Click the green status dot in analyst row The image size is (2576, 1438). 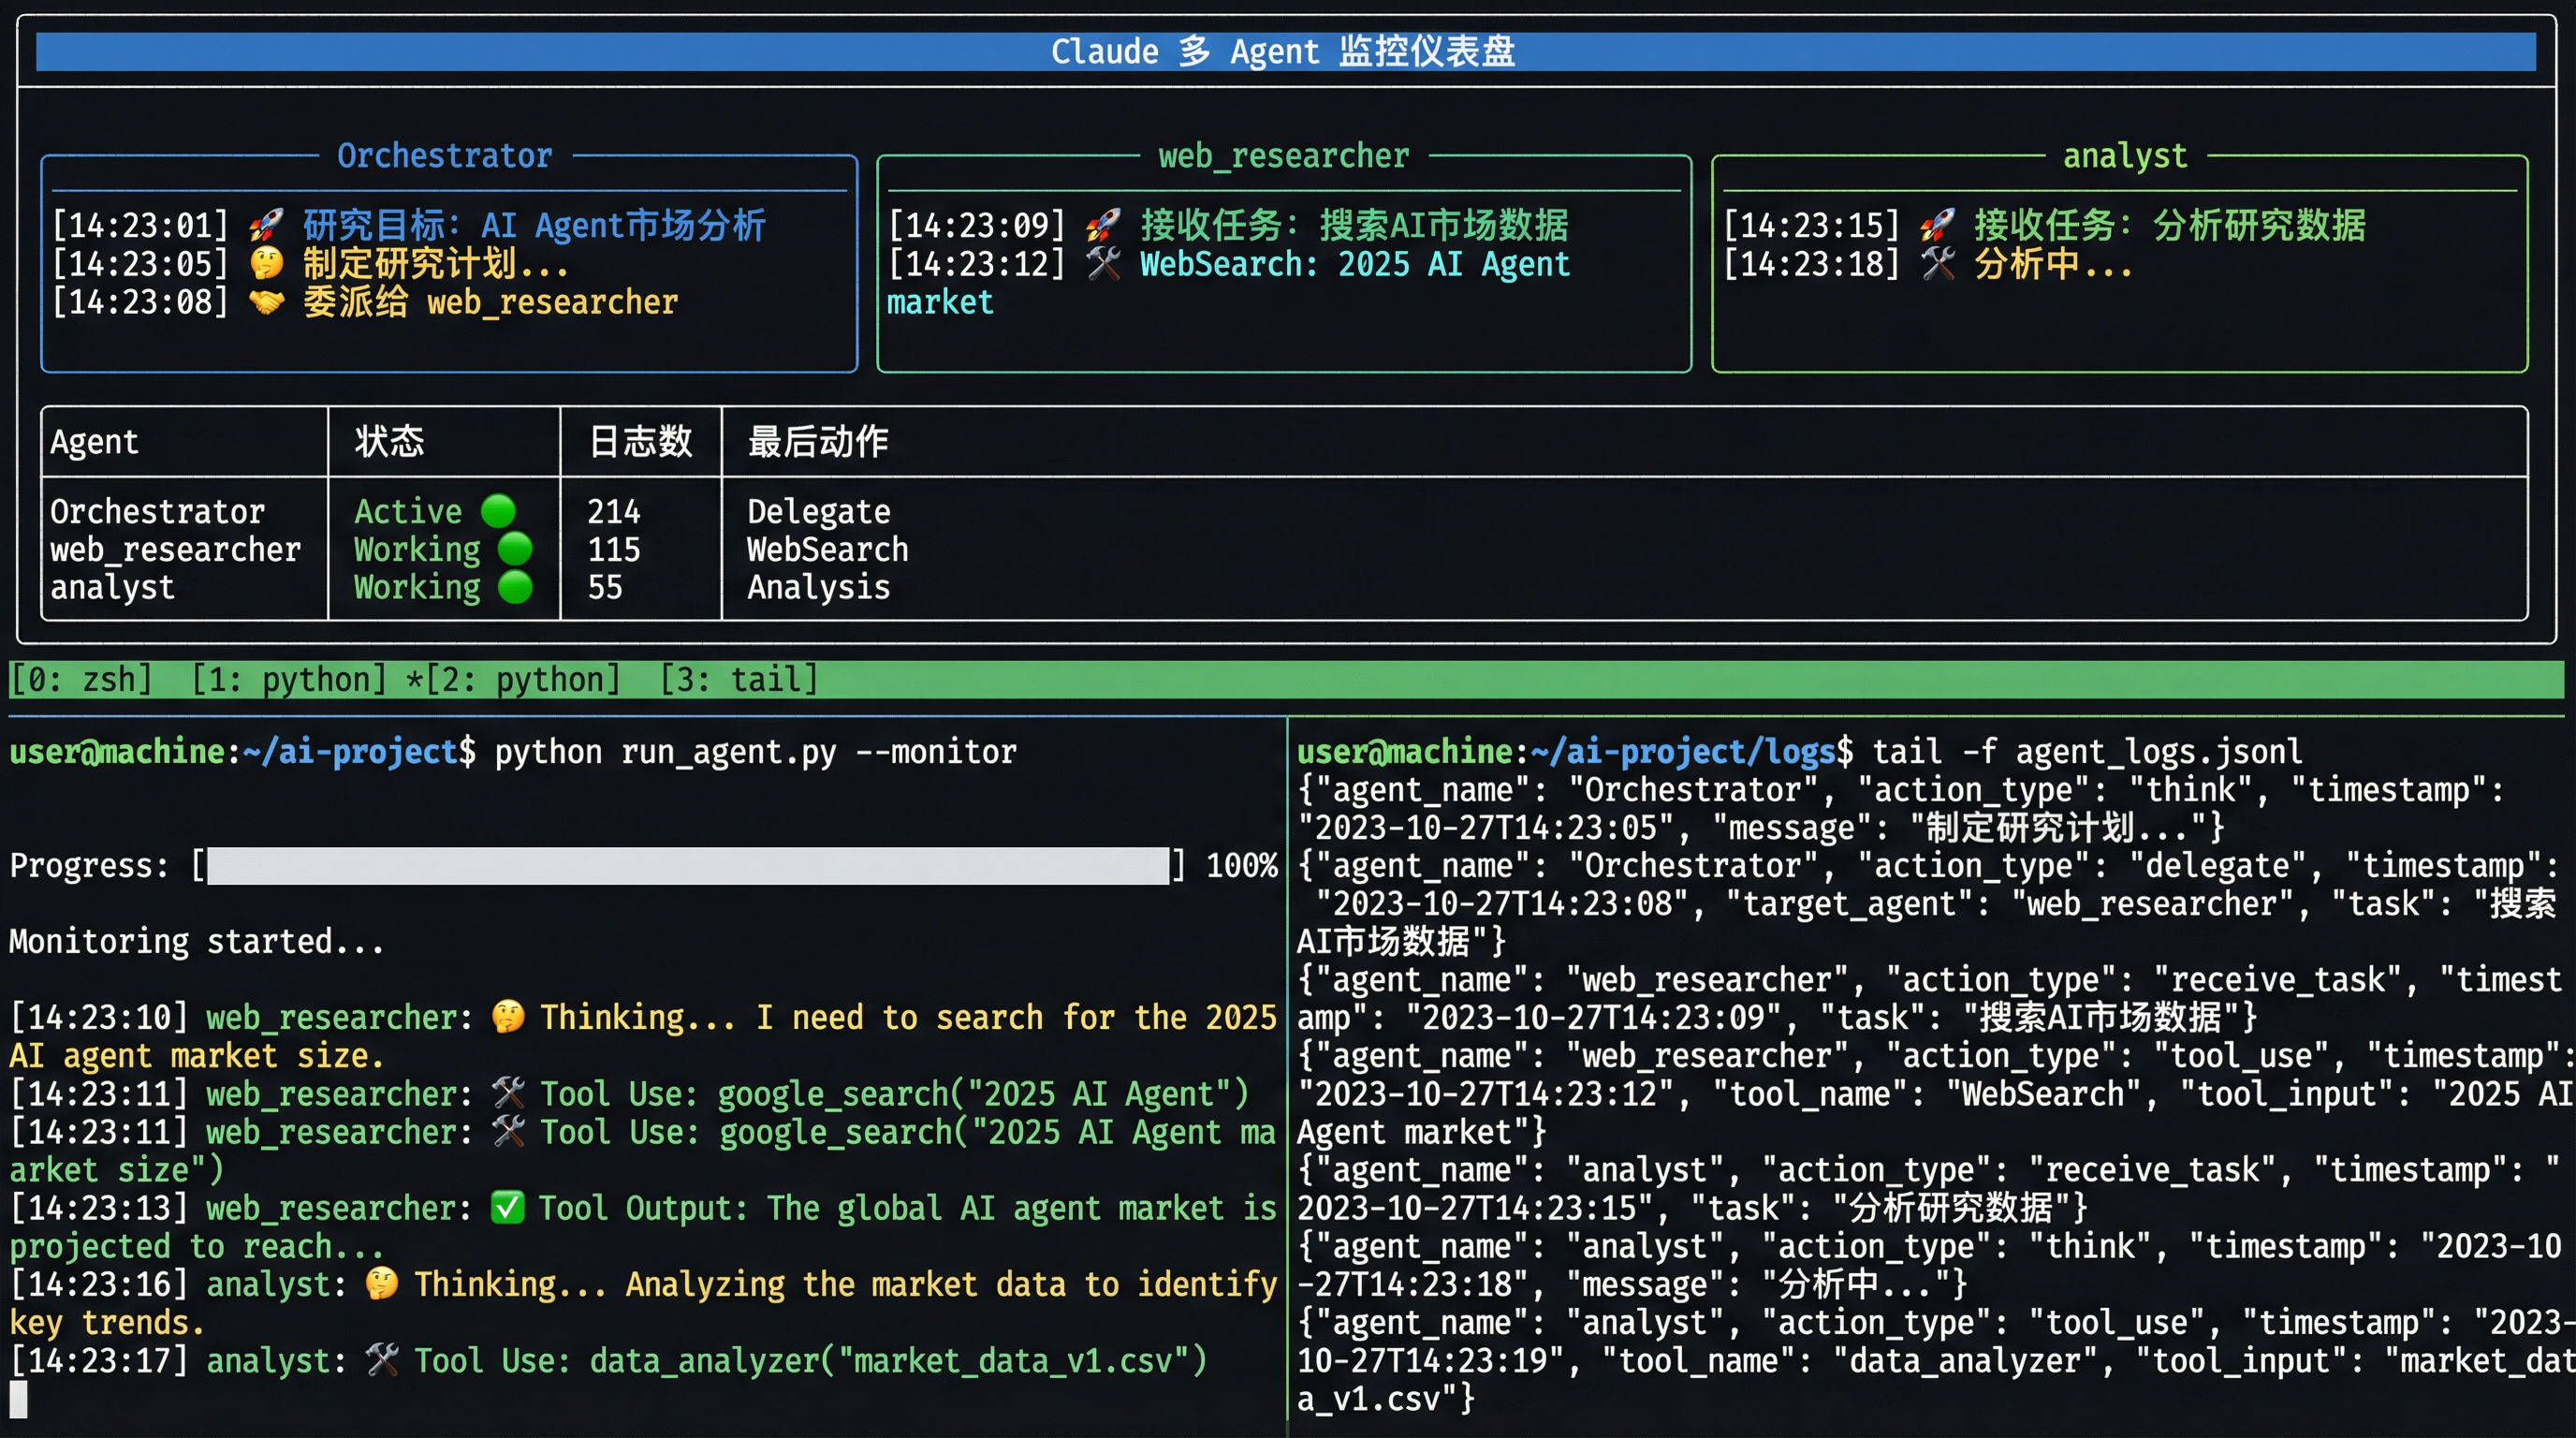[x=515, y=587]
